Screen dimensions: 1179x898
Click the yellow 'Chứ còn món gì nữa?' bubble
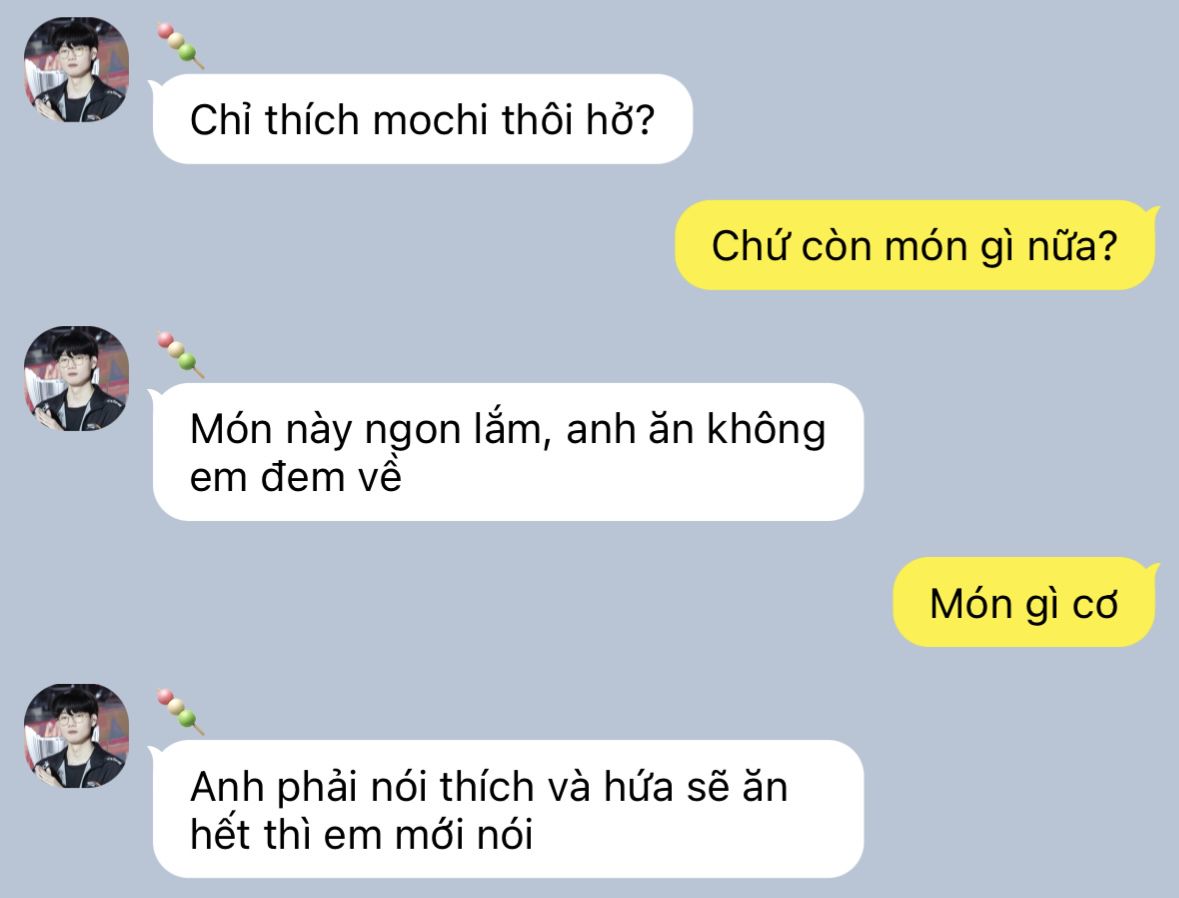914,245
